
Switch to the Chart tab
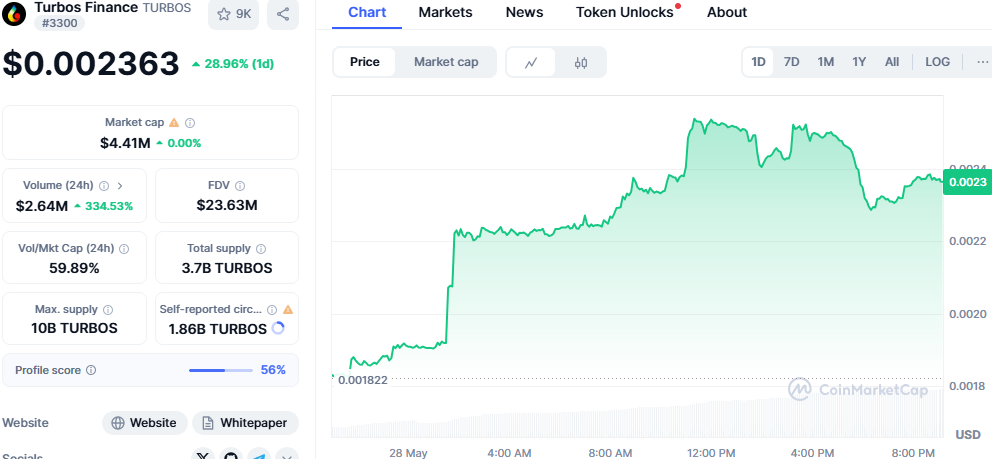367,13
